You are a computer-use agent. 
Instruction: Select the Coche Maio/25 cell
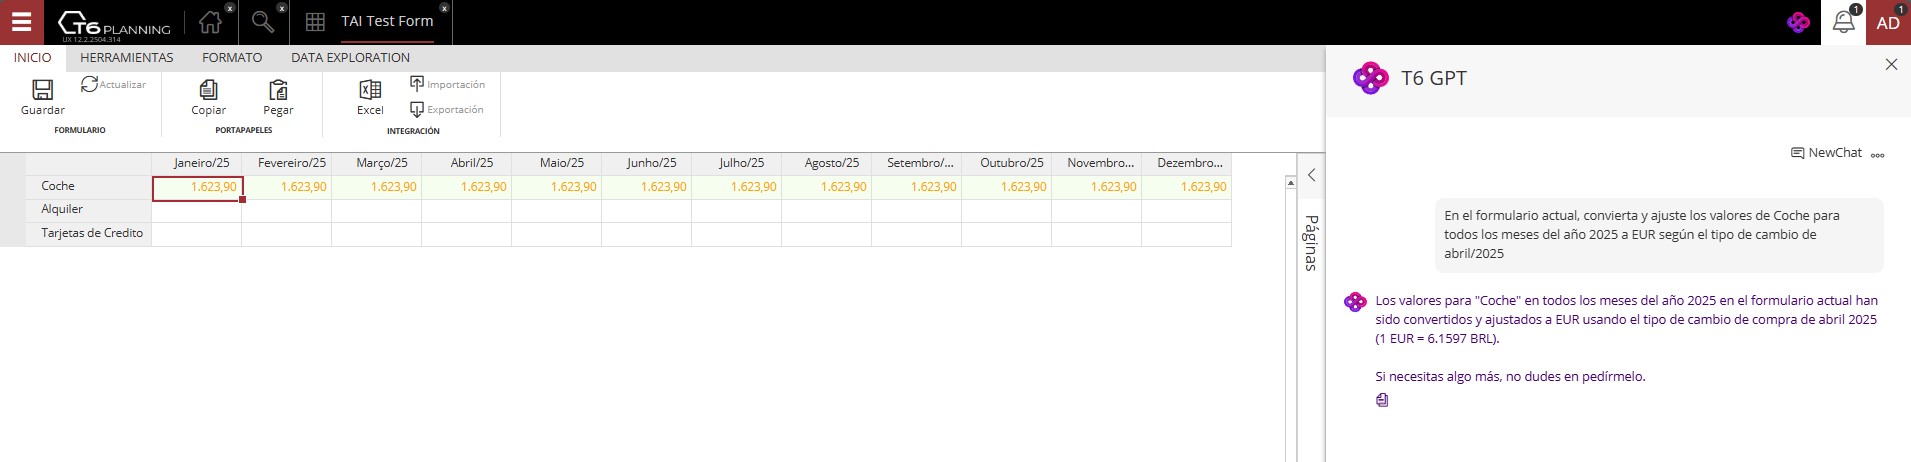pos(557,187)
